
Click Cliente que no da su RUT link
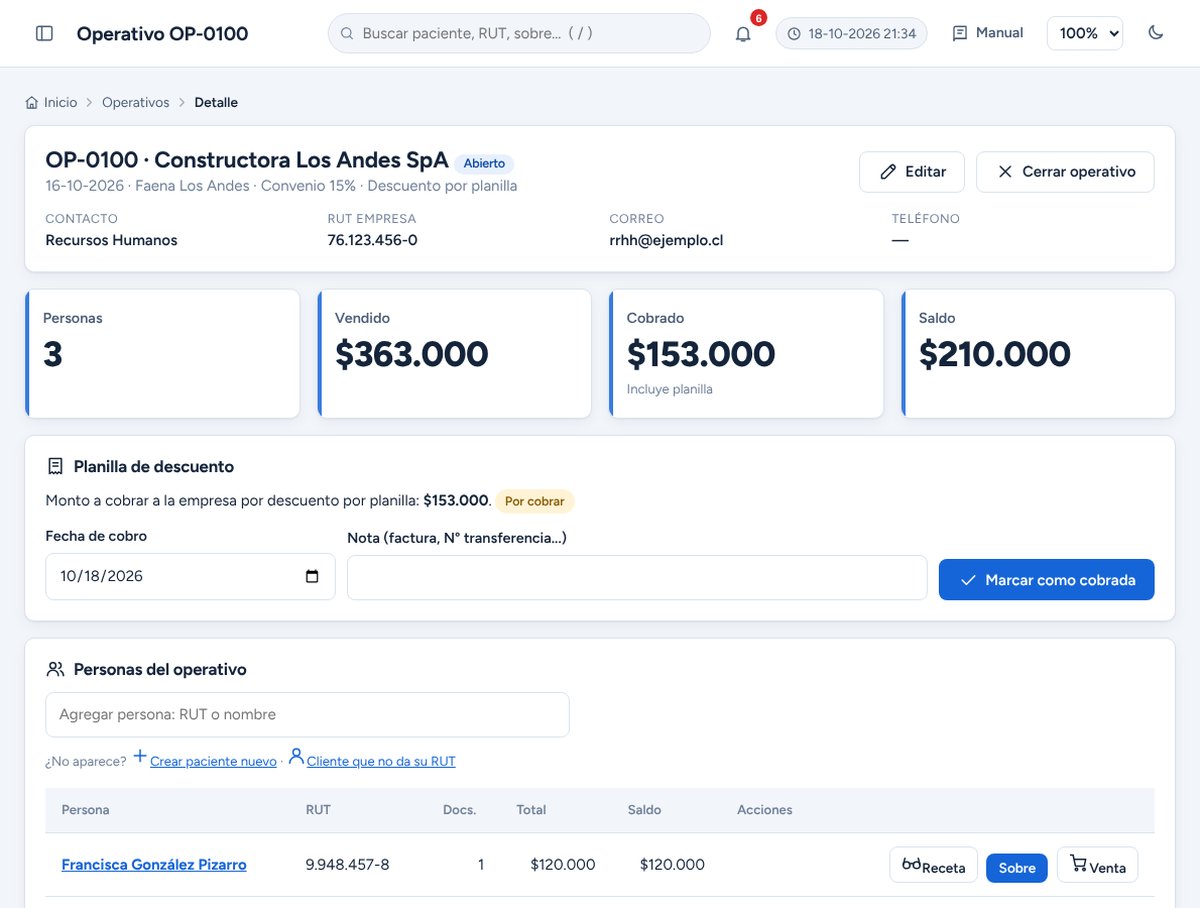(x=381, y=761)
